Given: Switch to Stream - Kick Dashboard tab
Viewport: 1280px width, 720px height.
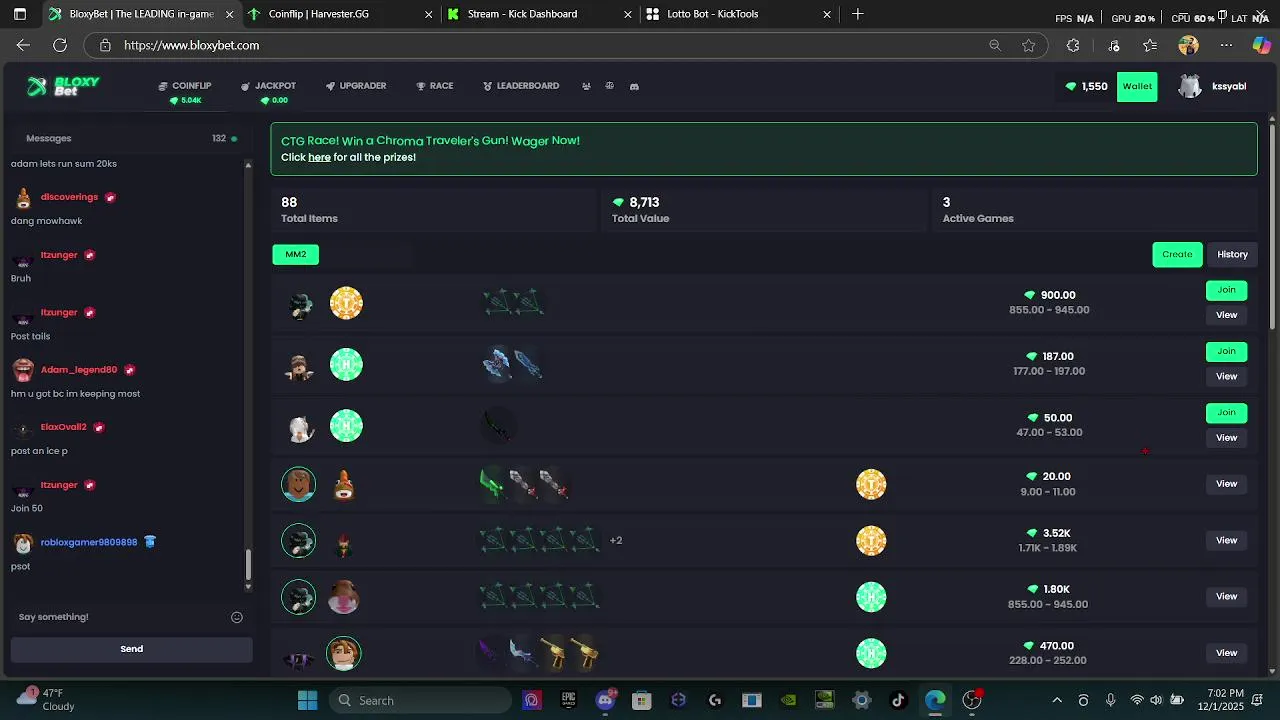Looking at the screenshot, I should coord(539,14).
